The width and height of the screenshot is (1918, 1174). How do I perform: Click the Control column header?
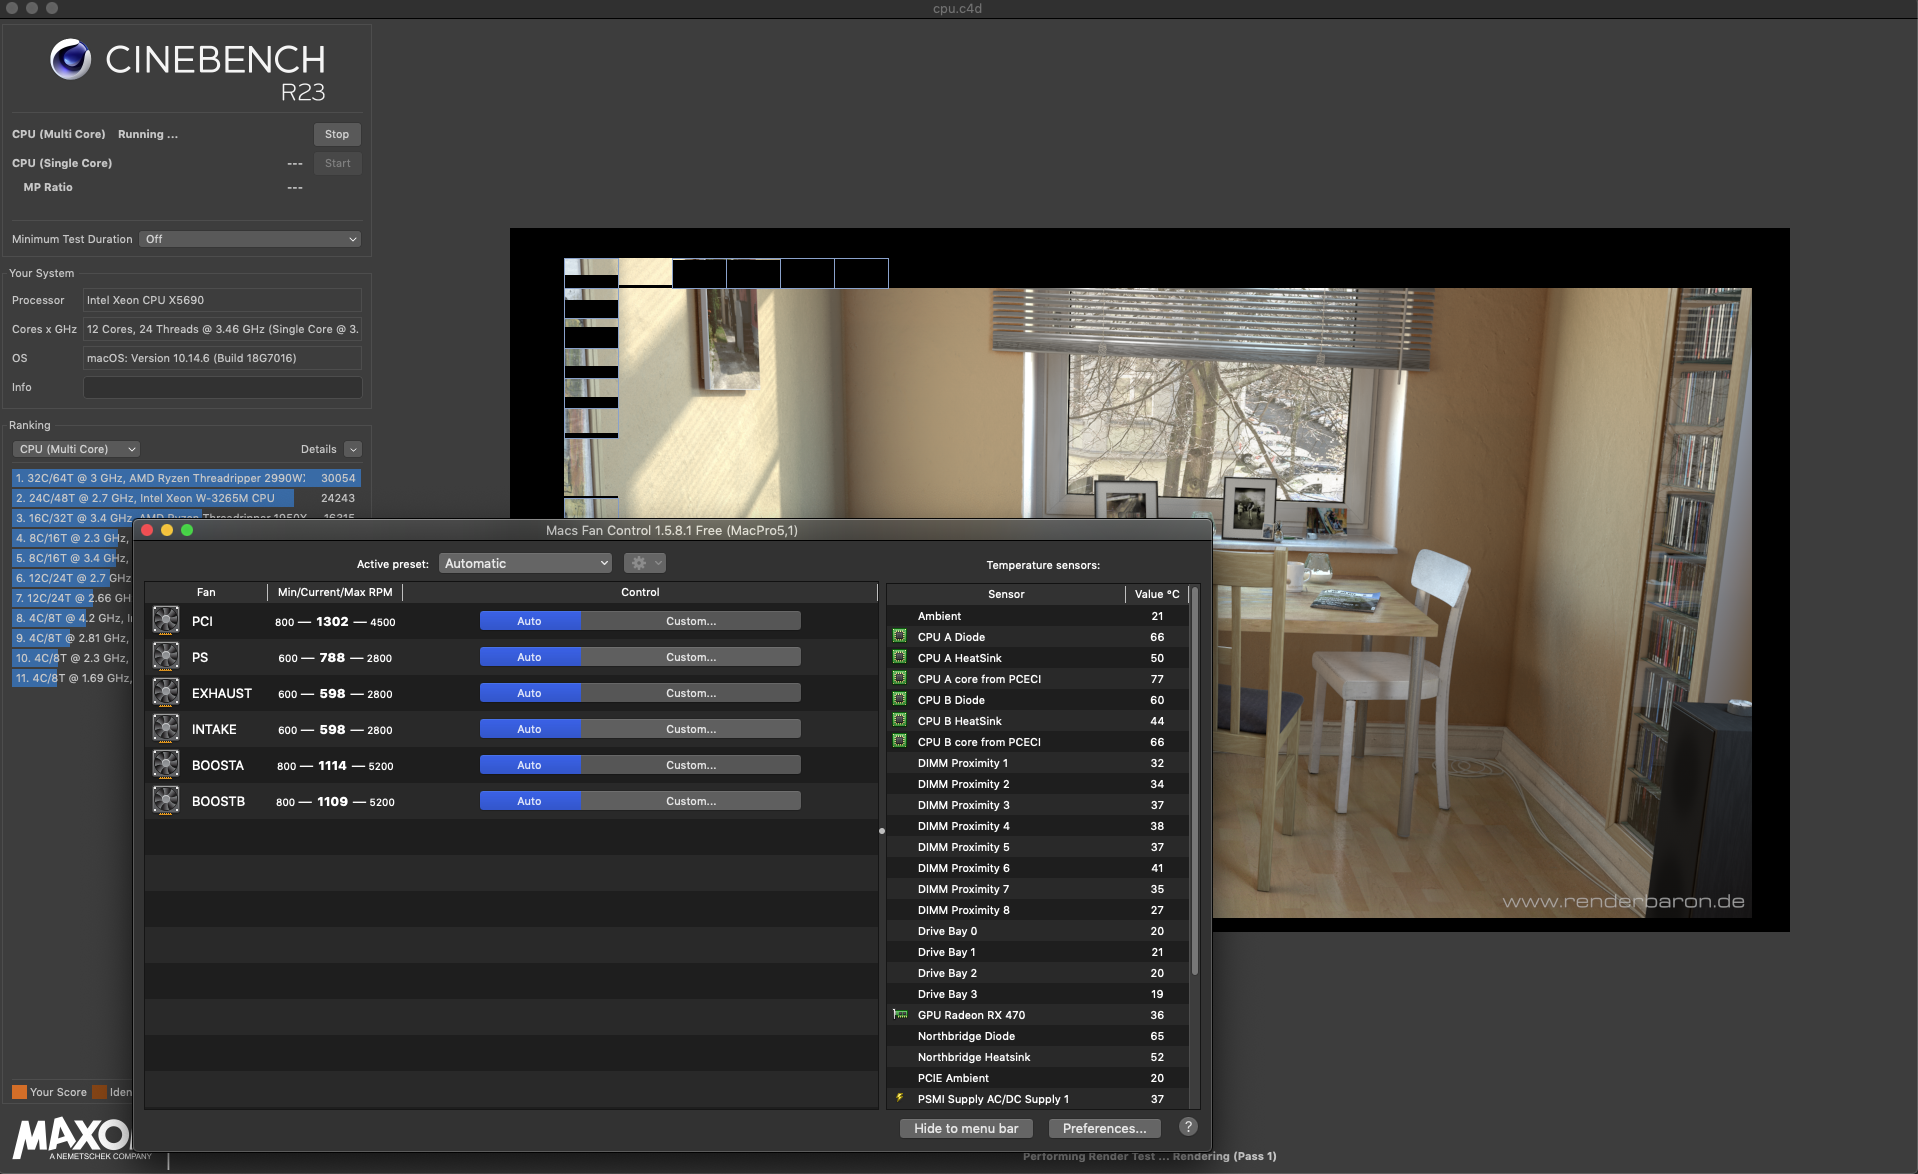coord(640,592)
